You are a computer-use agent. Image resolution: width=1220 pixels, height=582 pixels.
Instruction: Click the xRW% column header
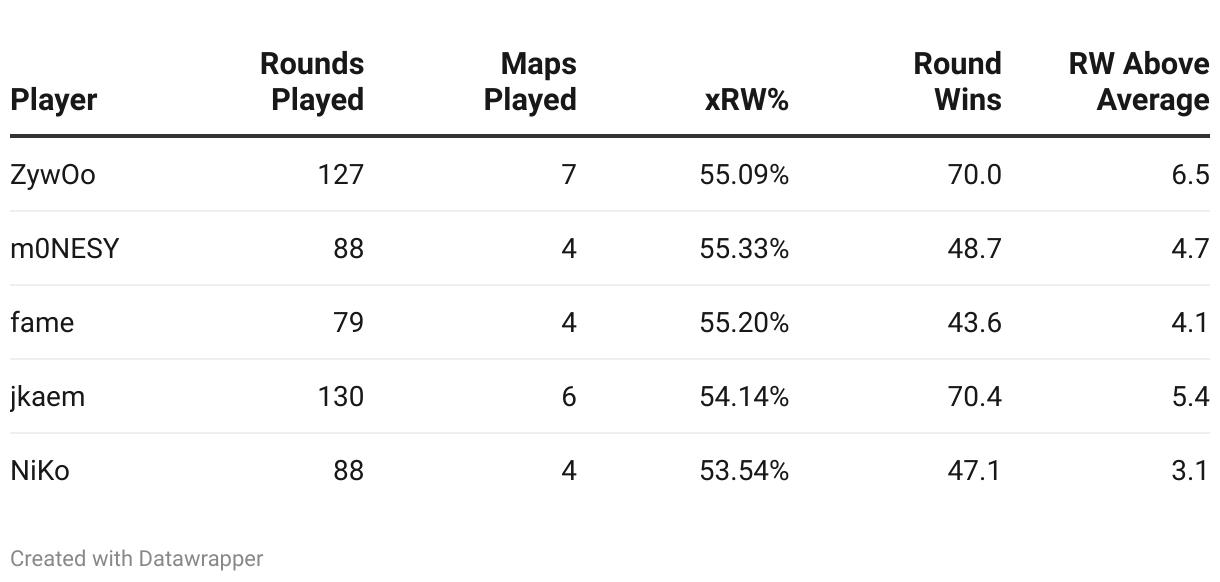tap(747, 100)
